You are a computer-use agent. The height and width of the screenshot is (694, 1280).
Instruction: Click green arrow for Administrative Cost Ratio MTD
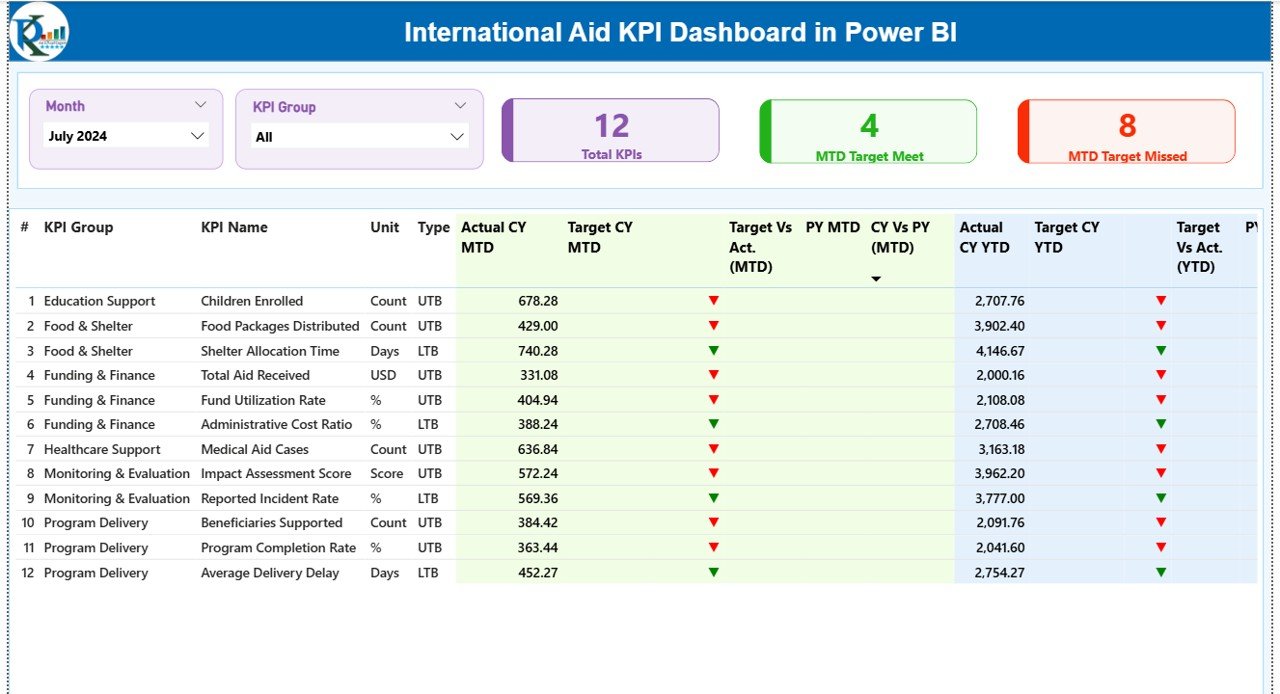coord(713,424)
